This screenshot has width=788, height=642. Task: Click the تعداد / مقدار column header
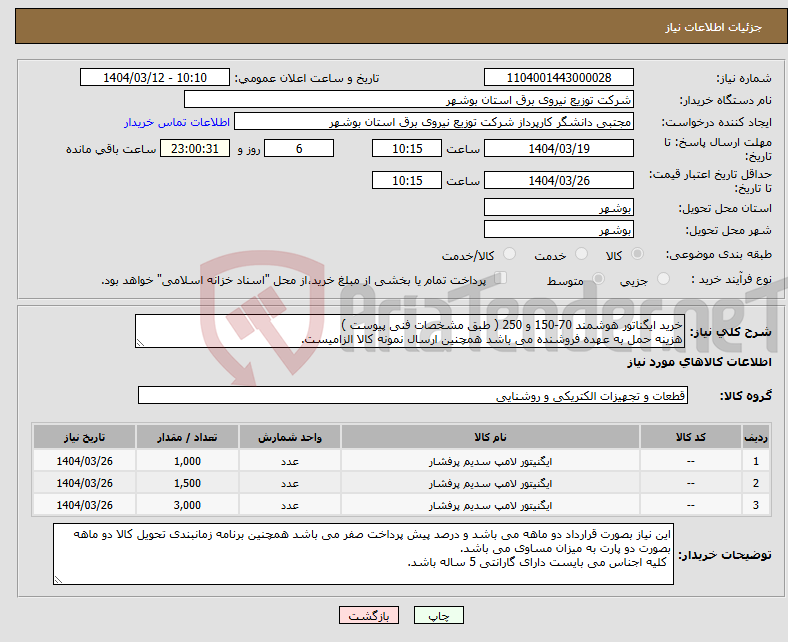187,437
